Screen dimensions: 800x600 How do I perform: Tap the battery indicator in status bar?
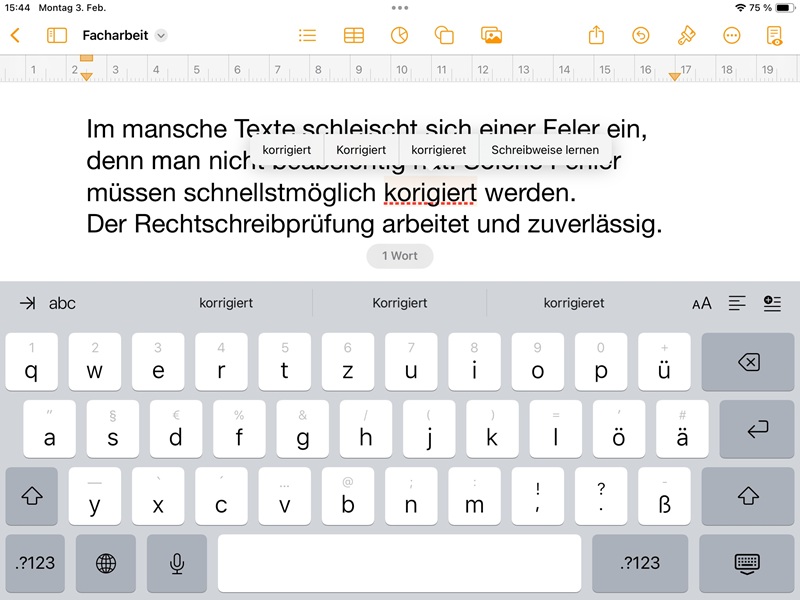[784, 8]
